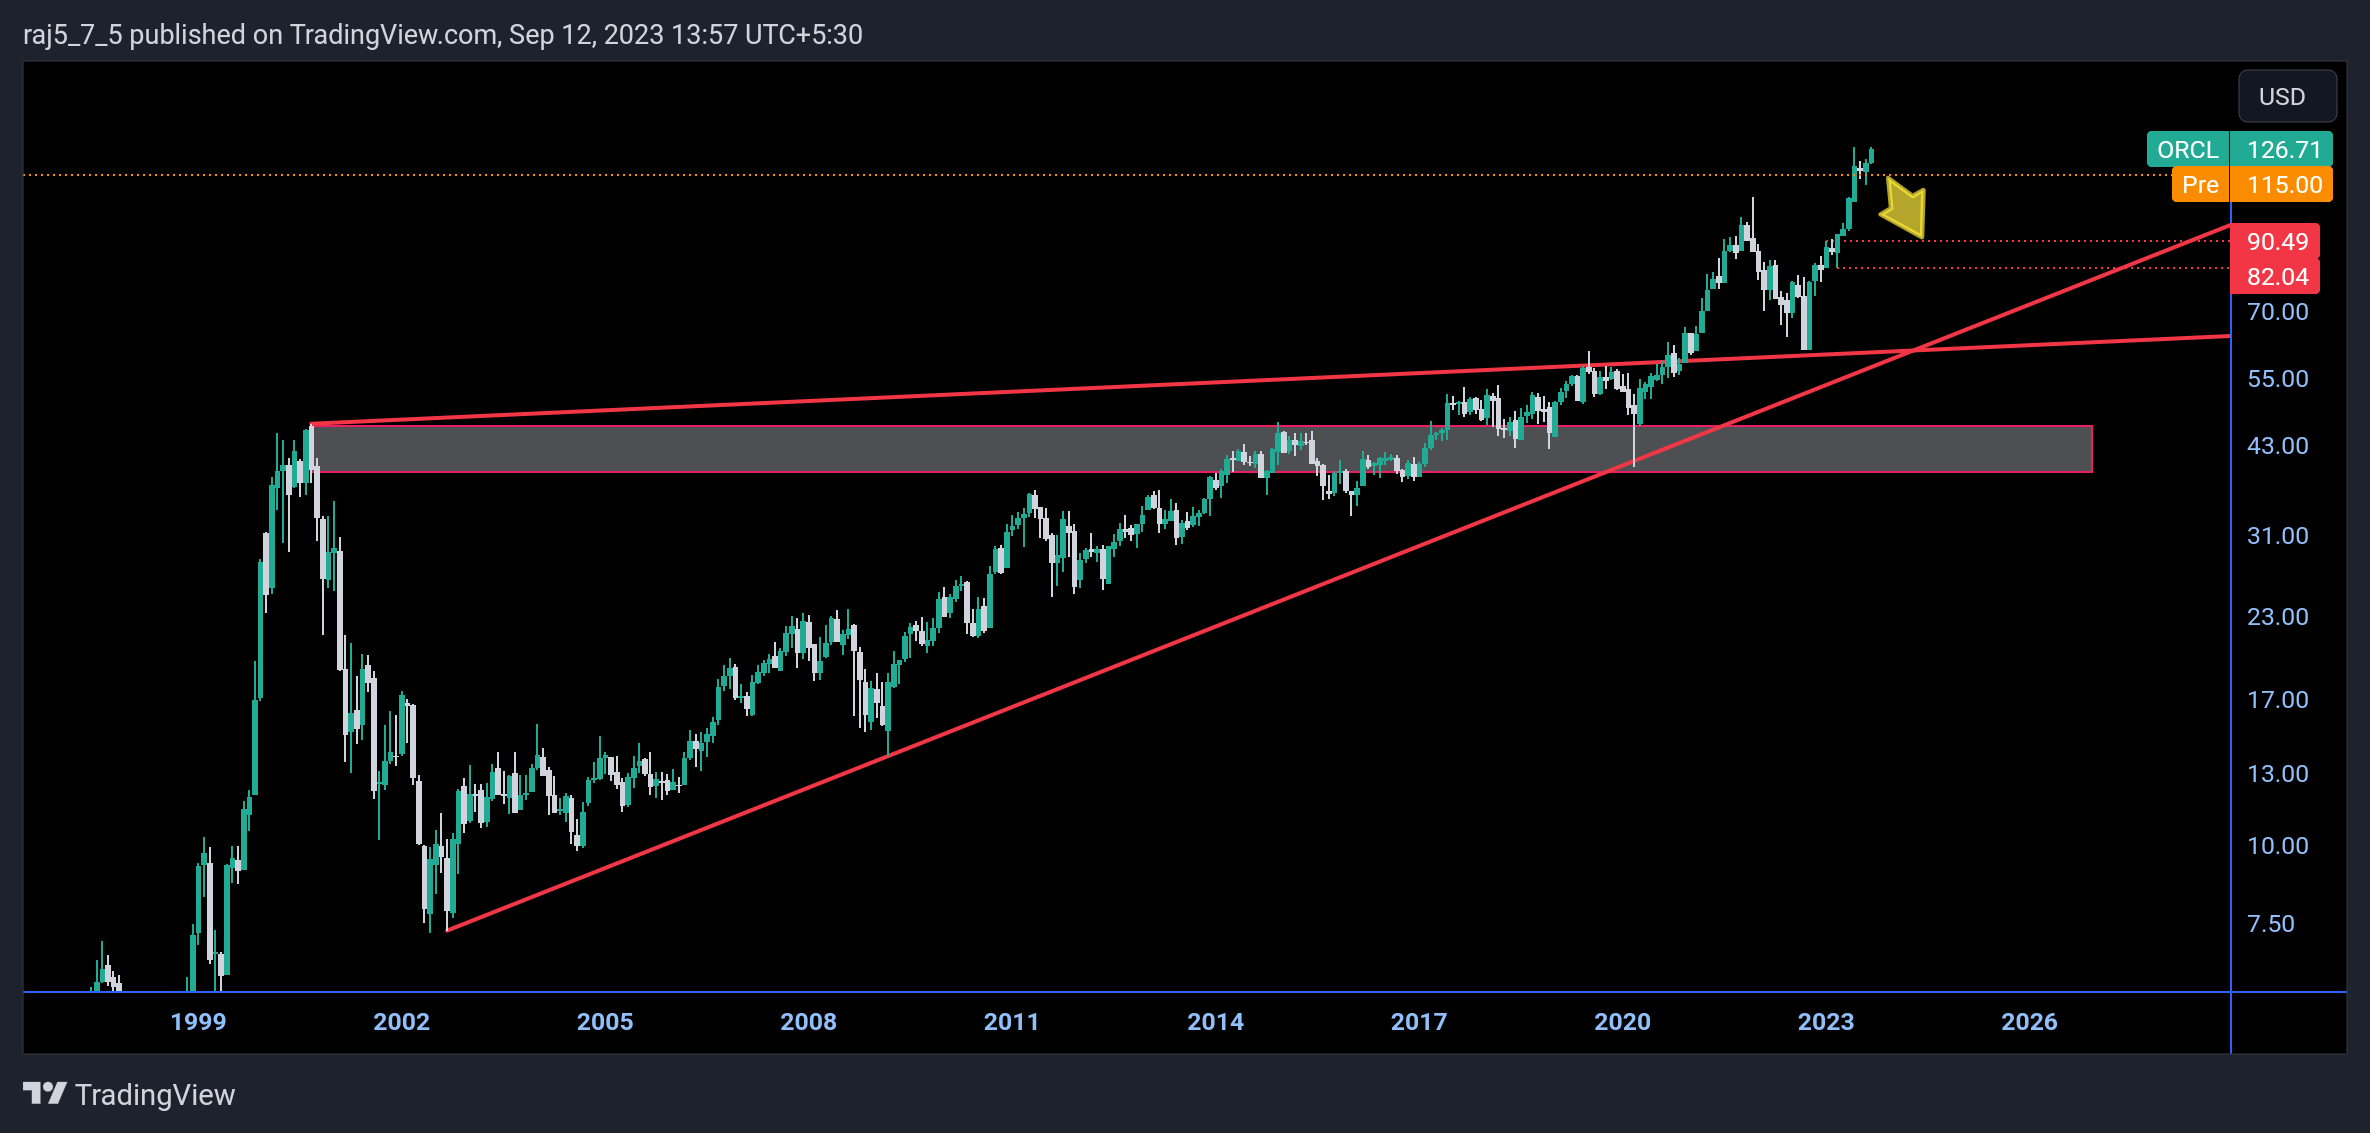Click the USD currency button
This screenshot has width=2370, height=1133.
pyautogui.click(x=2287, y=96)
